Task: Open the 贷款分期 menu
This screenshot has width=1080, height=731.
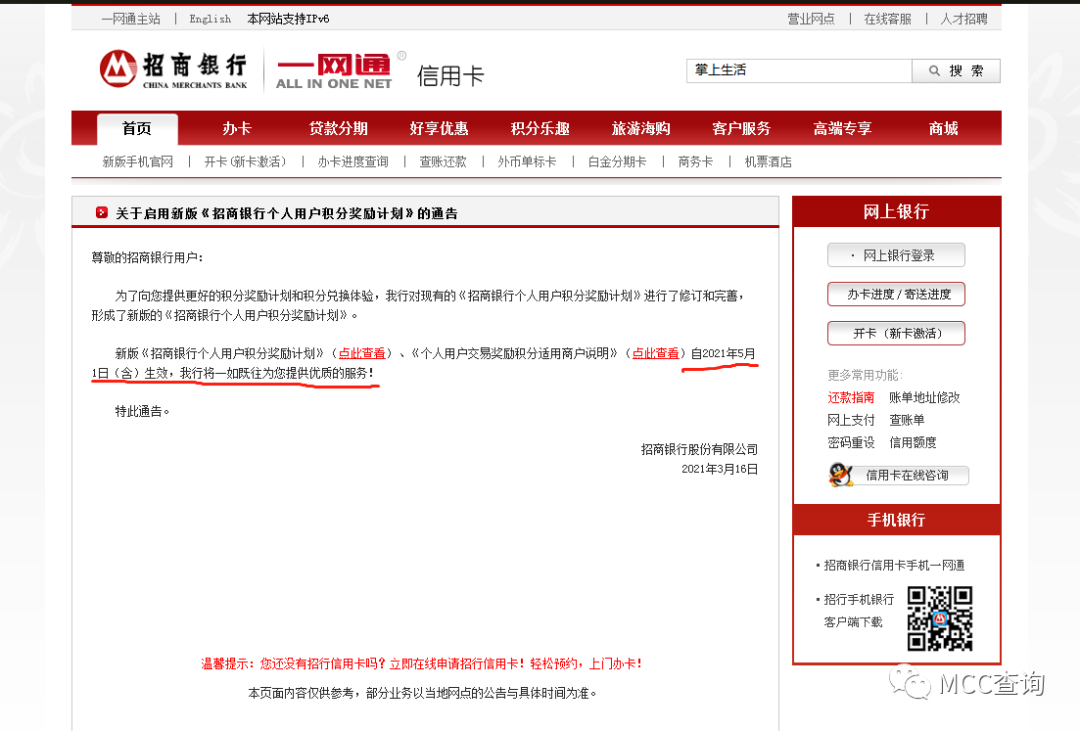Action: (x=338, y=129)
